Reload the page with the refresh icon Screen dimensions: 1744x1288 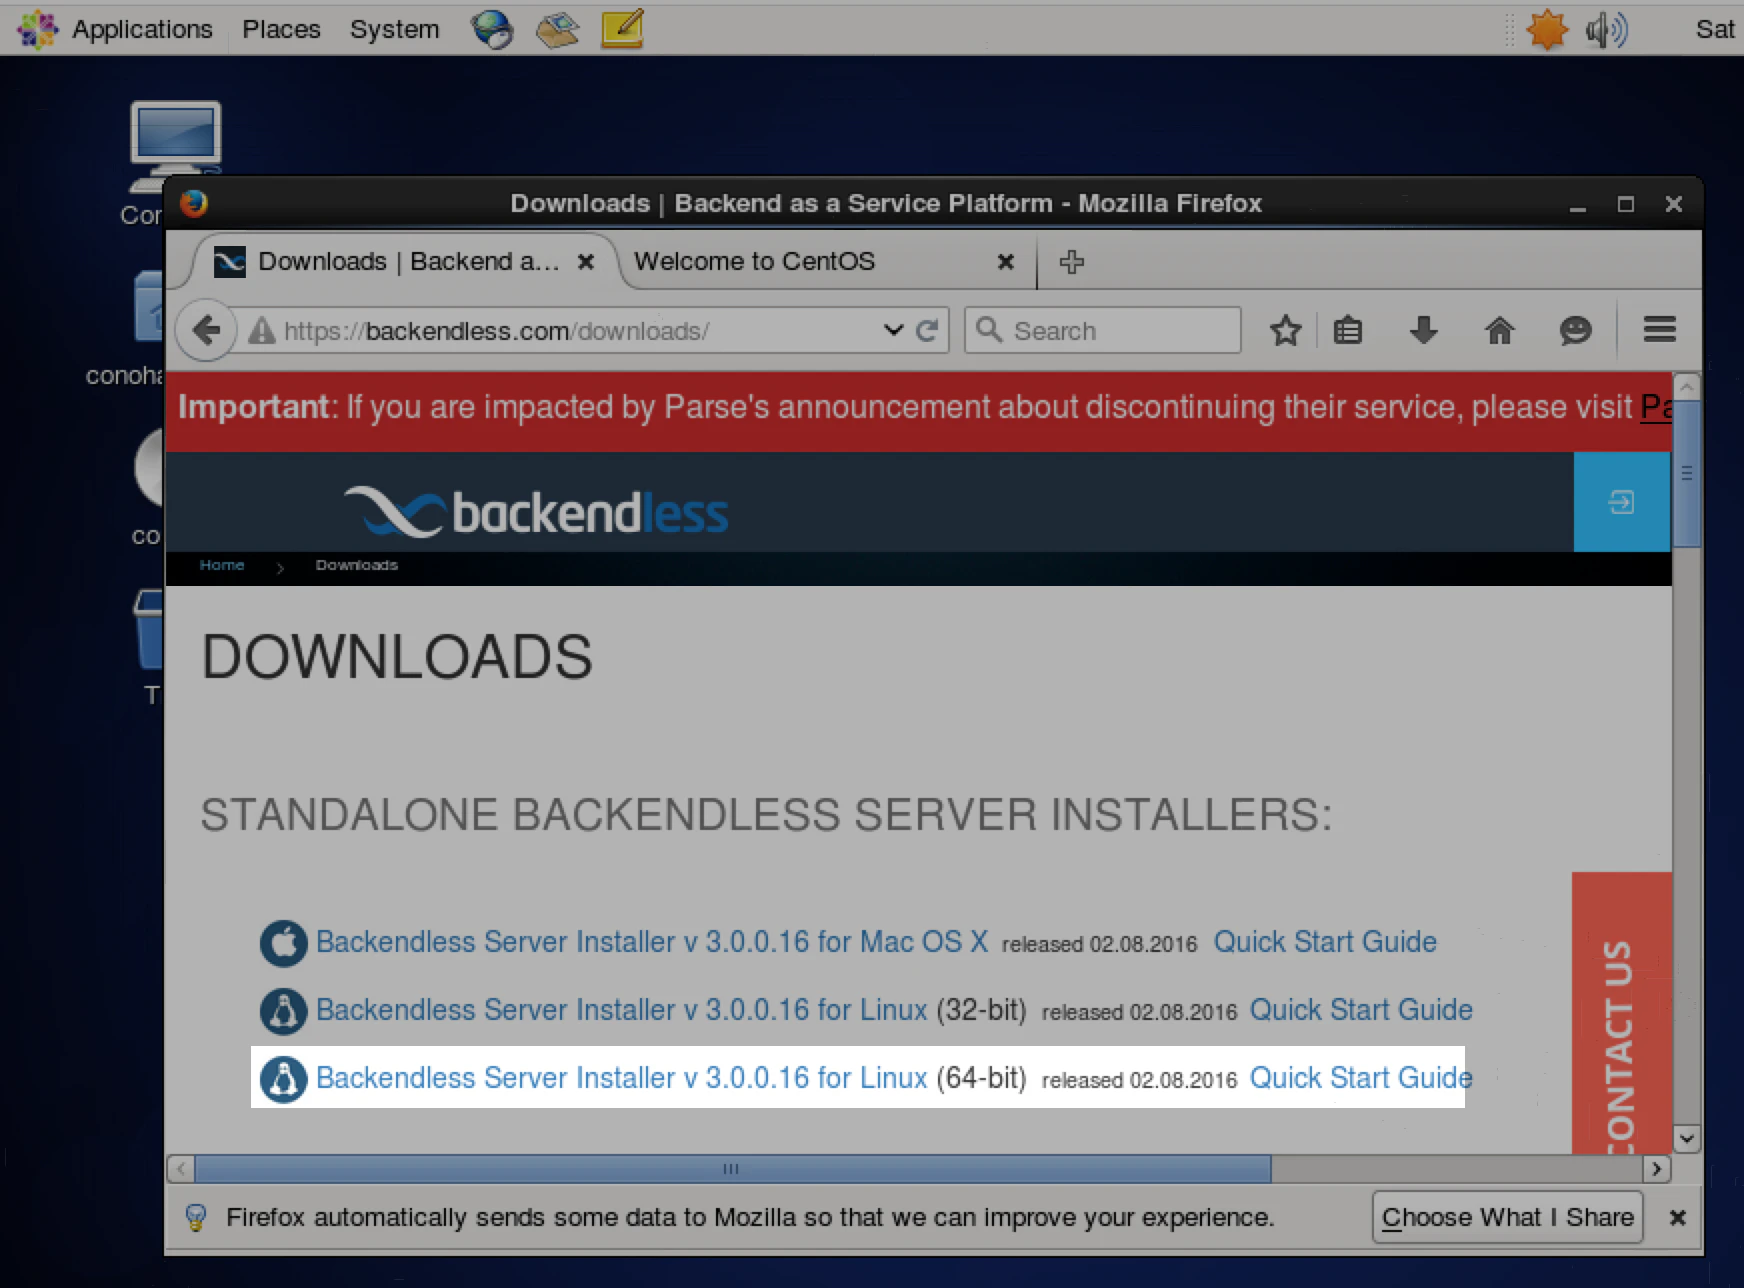pos(927,331)
